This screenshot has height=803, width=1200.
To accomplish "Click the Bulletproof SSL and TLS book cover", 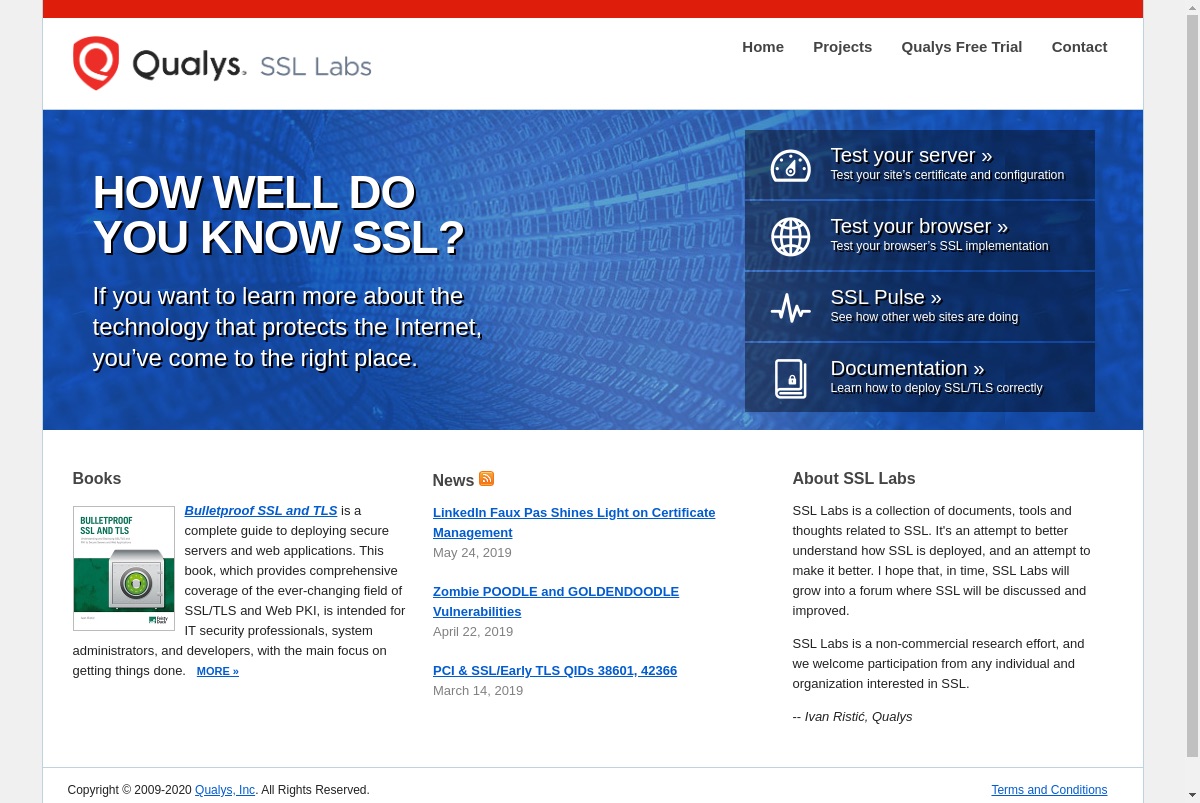I will pyautogui.click(x=124, y=568).
